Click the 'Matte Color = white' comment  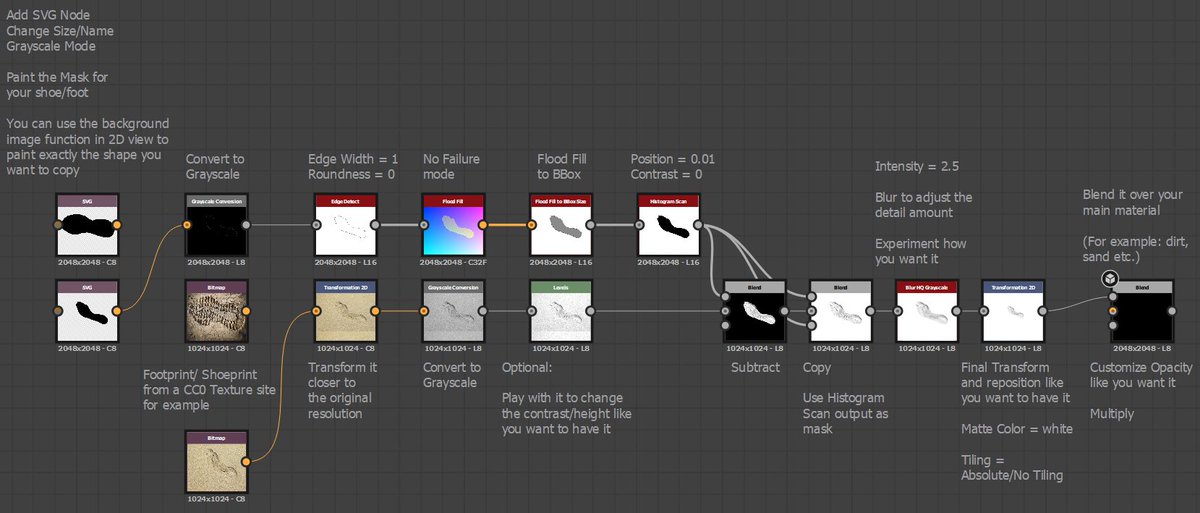(1015, 429)
